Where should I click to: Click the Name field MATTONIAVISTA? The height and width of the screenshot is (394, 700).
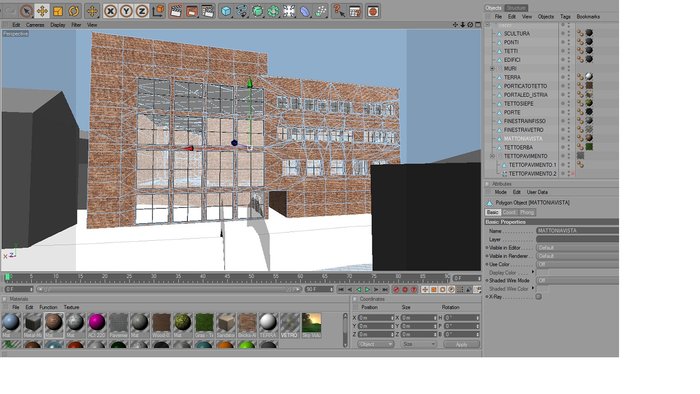coord(577,231)
